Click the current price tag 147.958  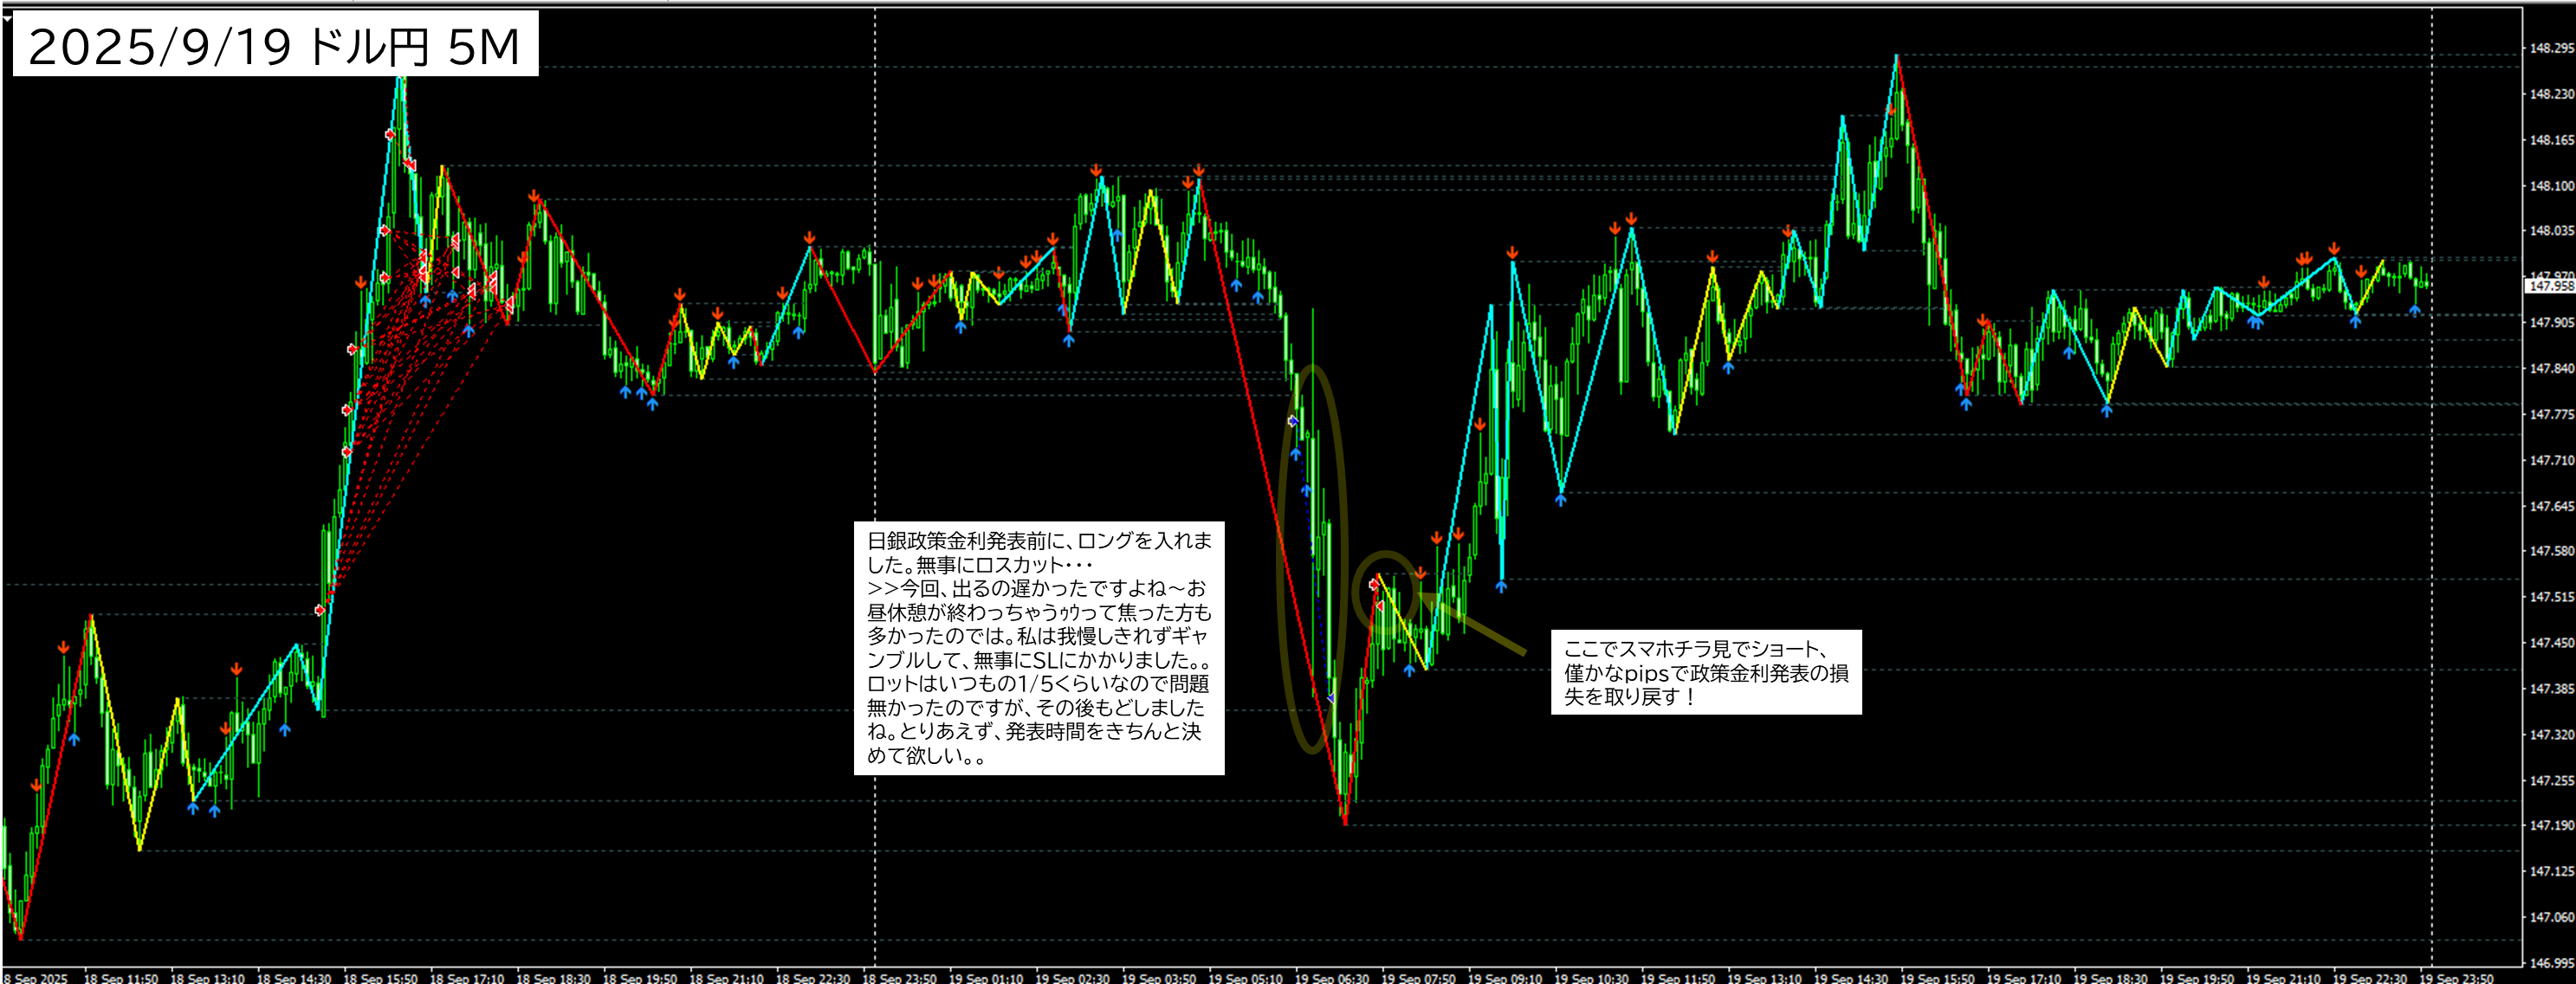point(2549,286)
